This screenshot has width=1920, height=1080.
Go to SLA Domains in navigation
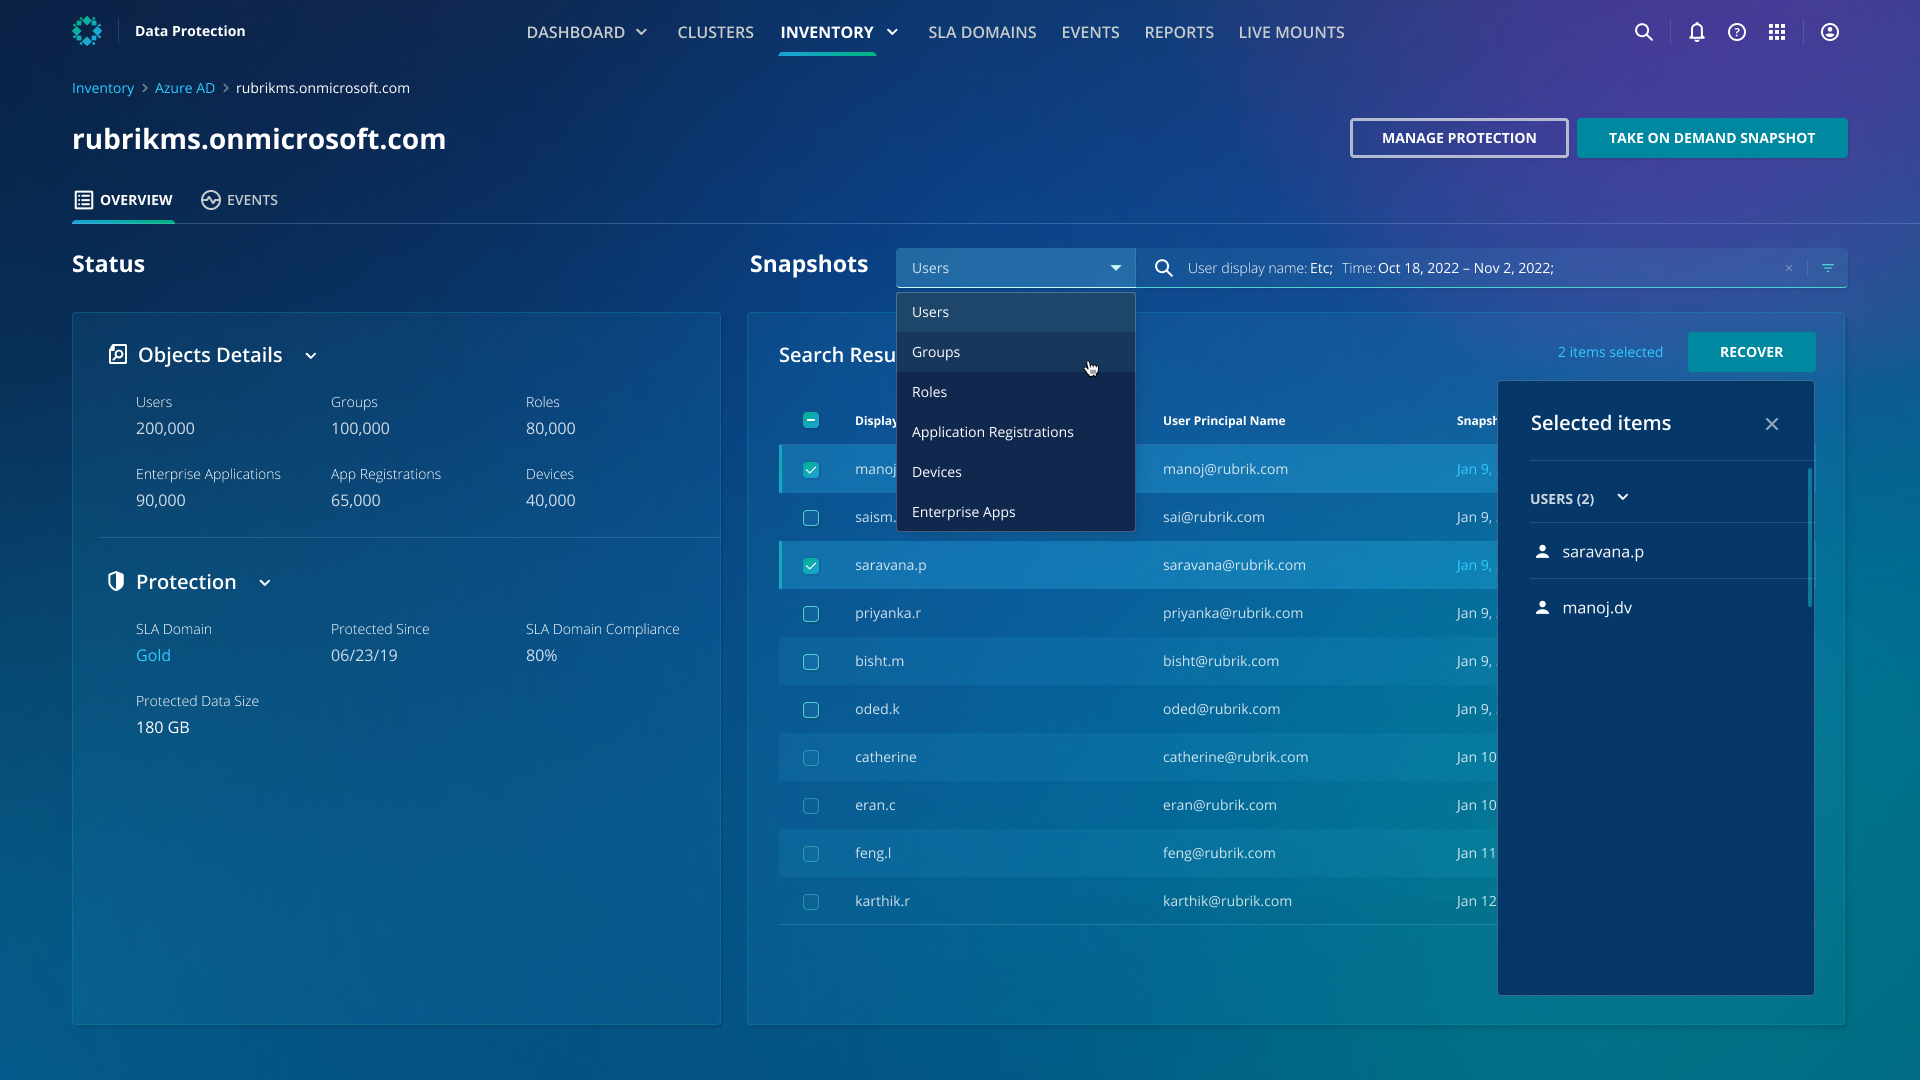(982, 32)
